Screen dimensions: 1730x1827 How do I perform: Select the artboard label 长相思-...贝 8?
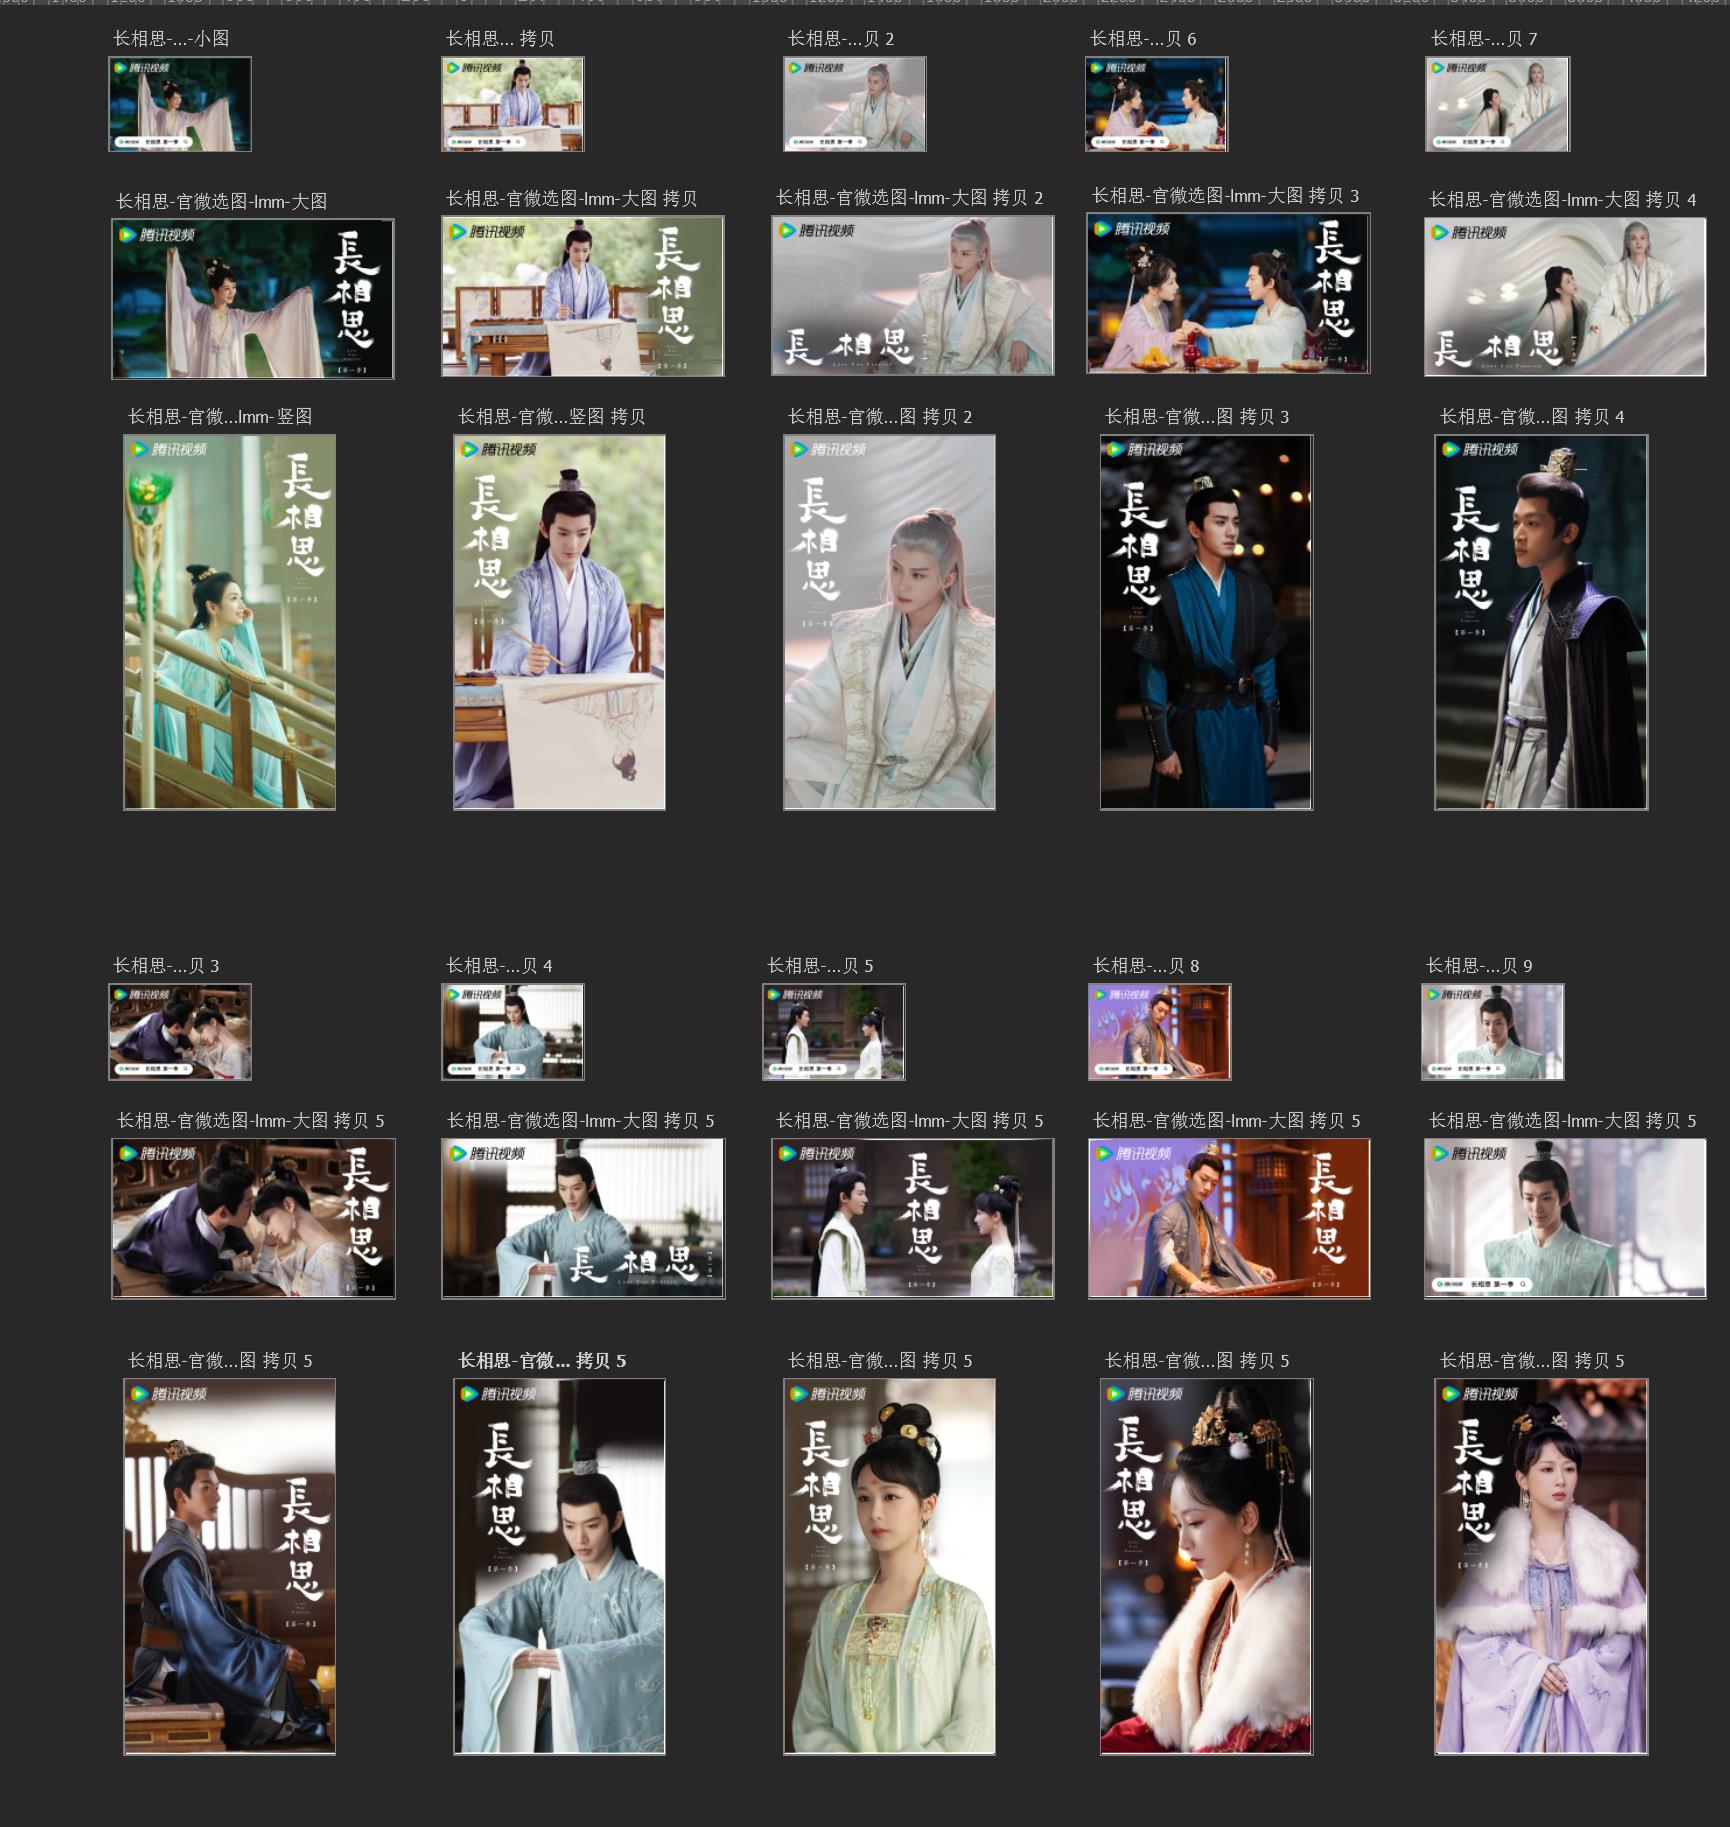[x=1146, y=965]
